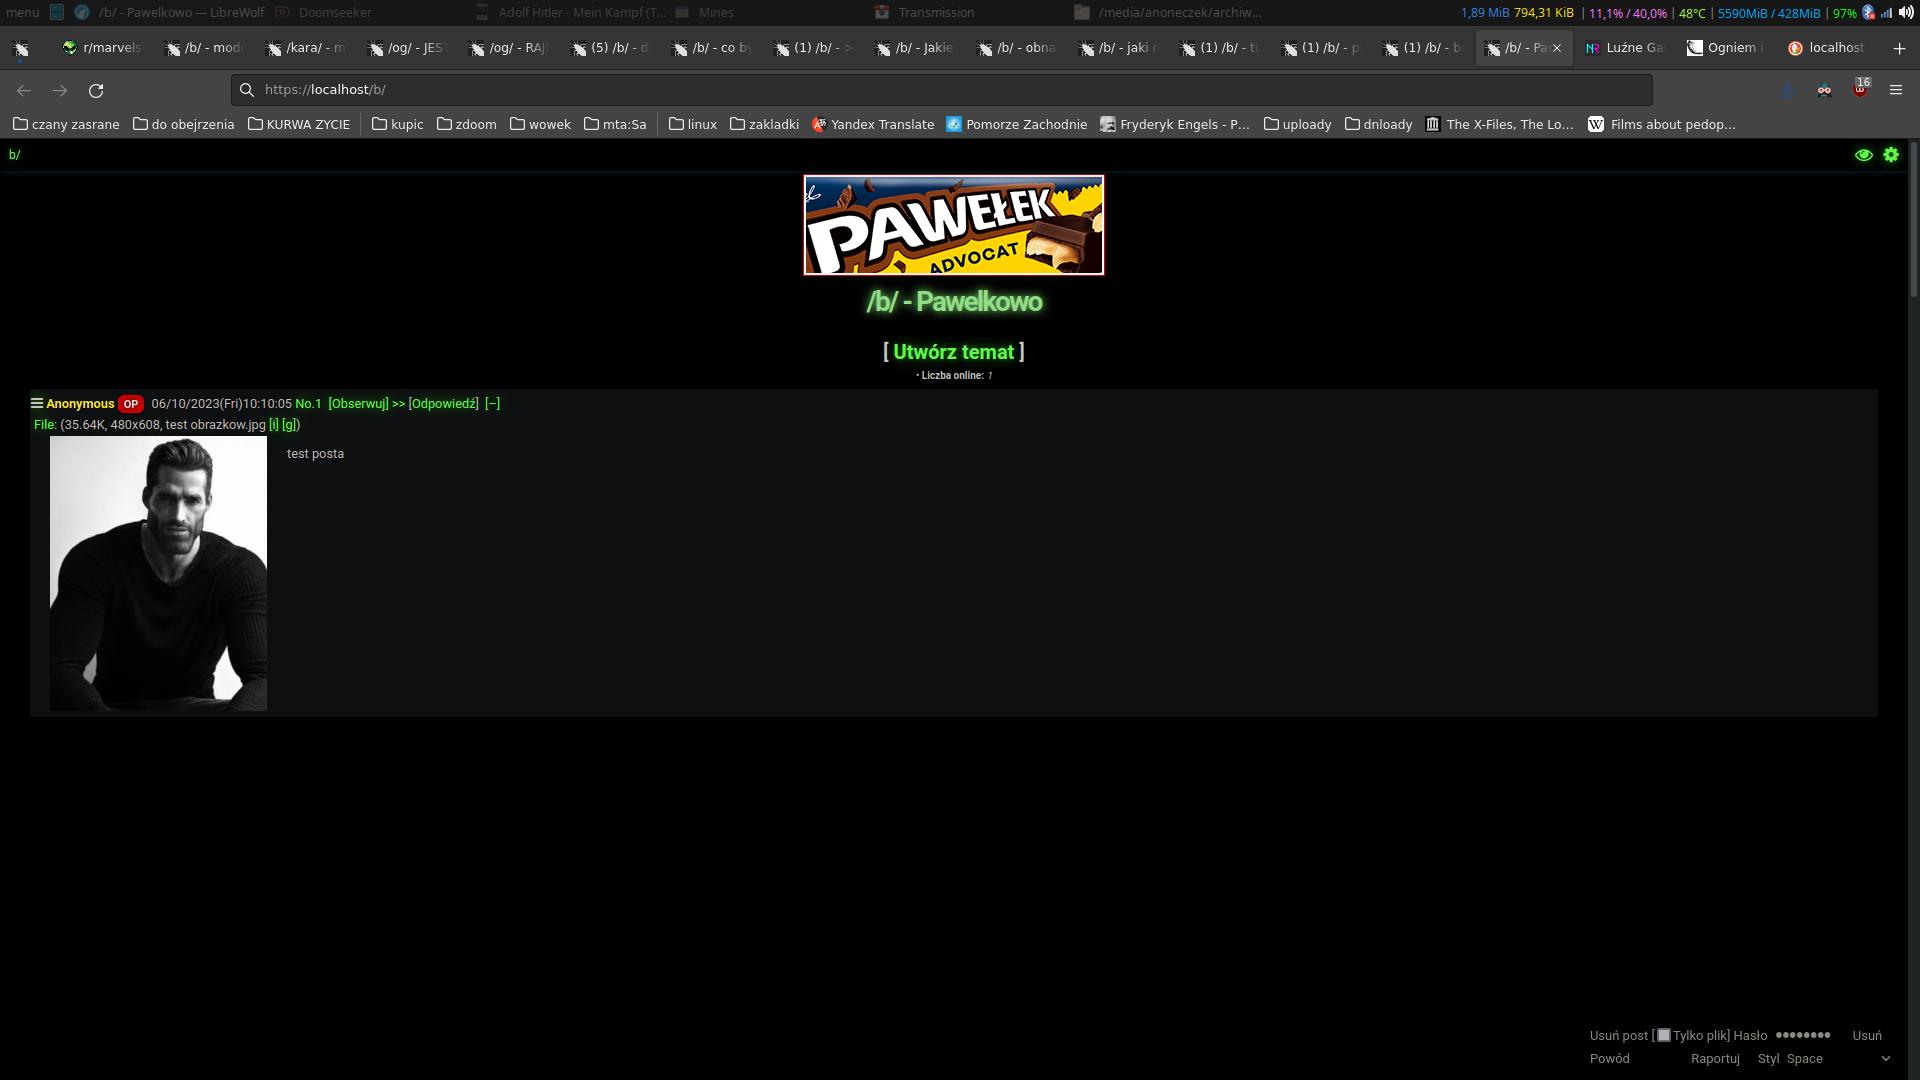Click the Doomseeker taskbar entry
Image resolution: width=1920 pixels, height=1080 pixels.
coord(324,13)
